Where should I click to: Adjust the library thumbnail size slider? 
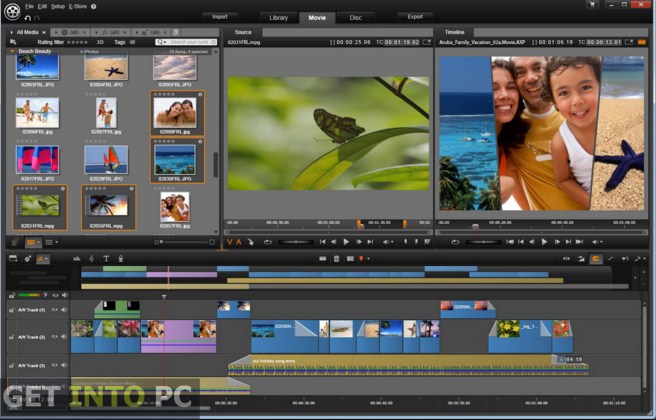click(184, 242)
